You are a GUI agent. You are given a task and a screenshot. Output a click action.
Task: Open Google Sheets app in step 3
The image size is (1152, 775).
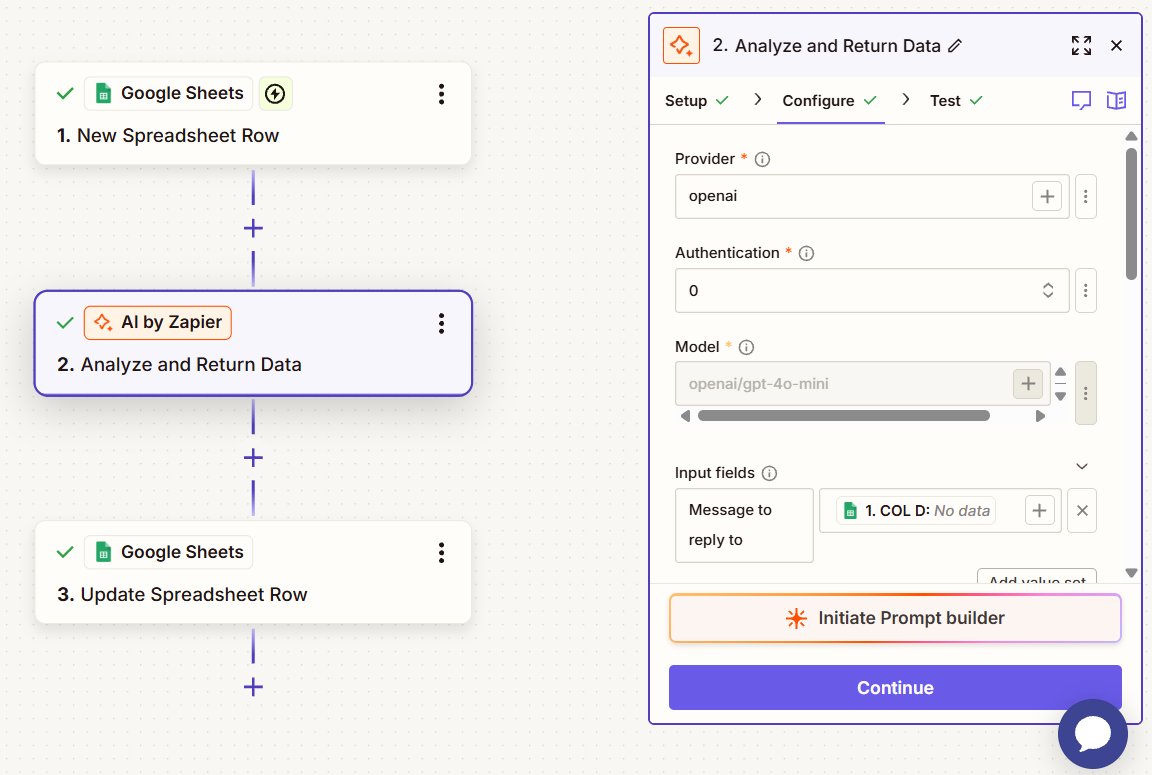click(168, 552)
